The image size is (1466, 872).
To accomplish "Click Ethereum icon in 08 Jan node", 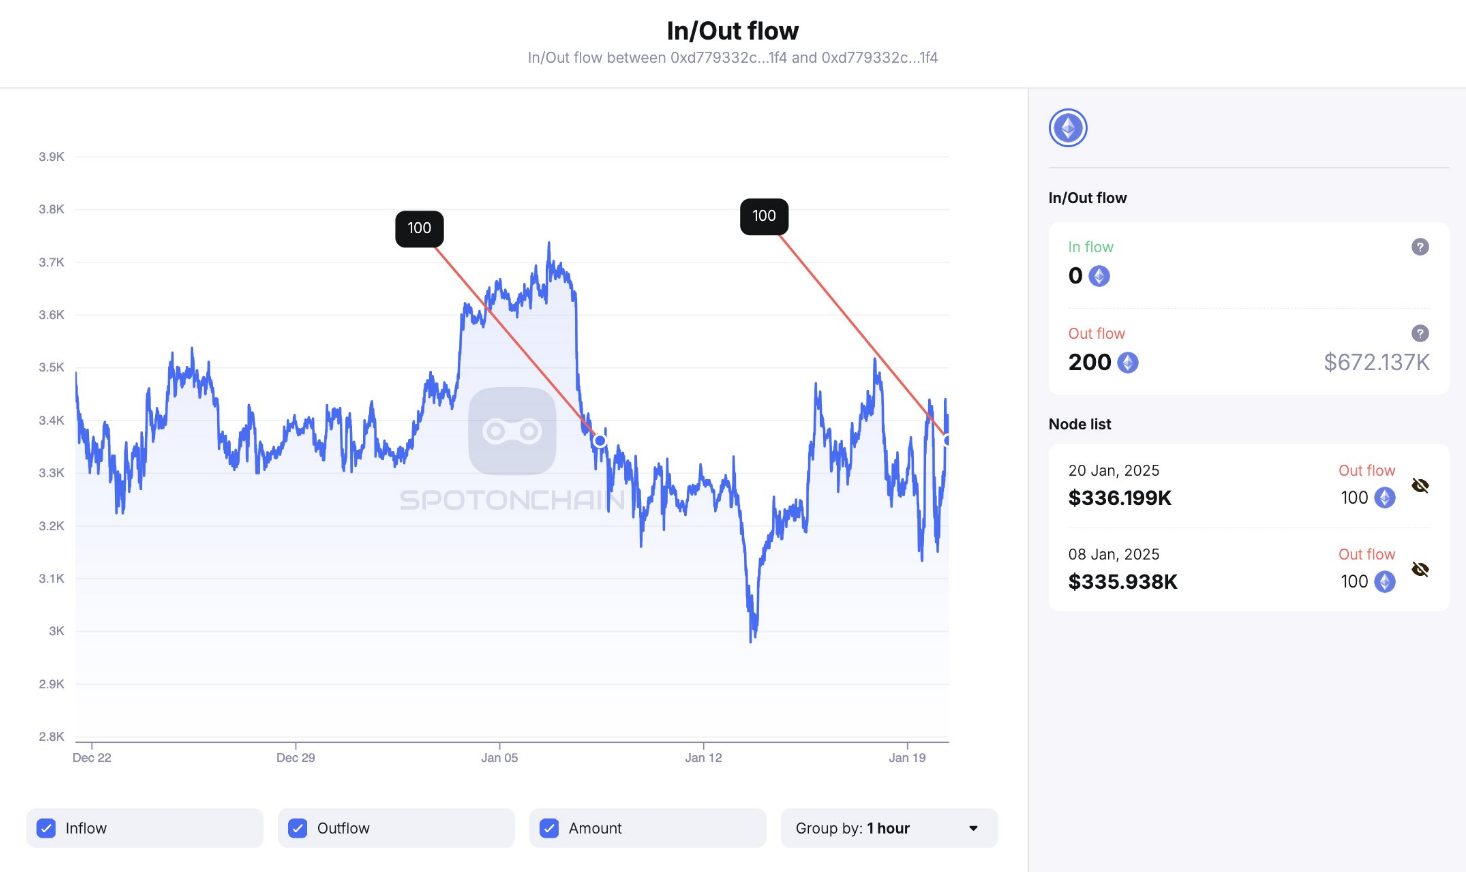I will click(x=1385, y=582).
